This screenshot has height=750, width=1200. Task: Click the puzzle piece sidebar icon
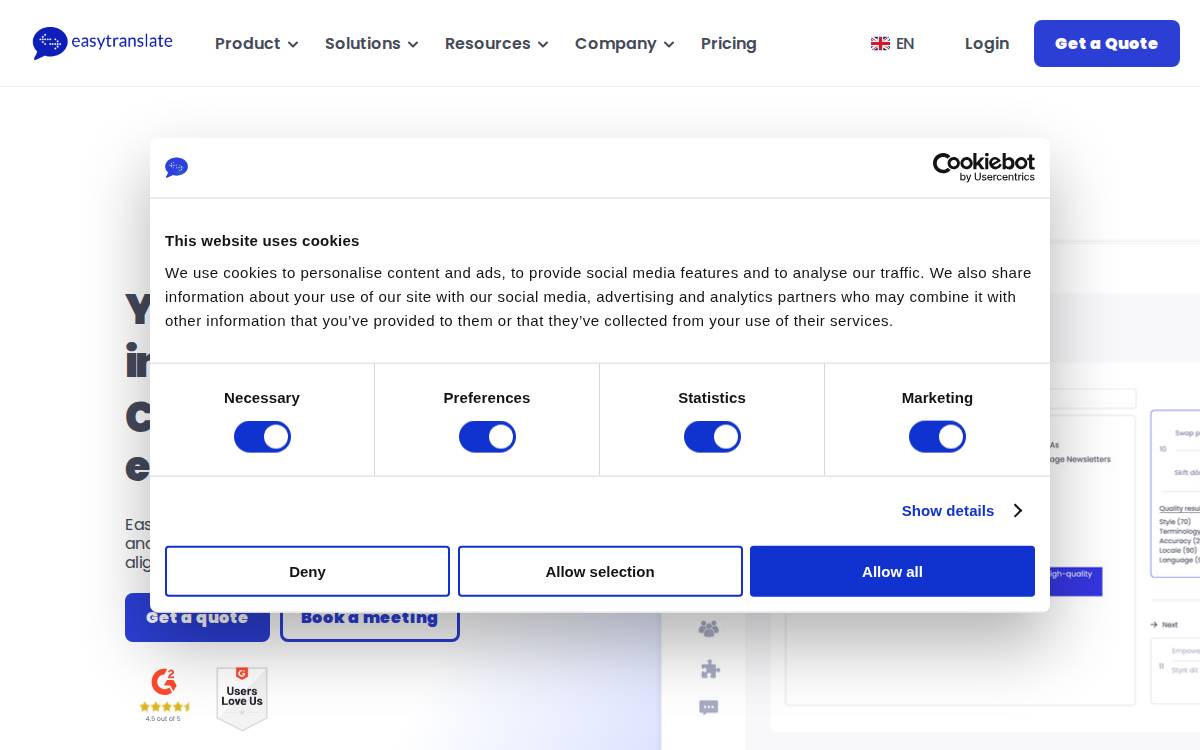tap(710, 669)
